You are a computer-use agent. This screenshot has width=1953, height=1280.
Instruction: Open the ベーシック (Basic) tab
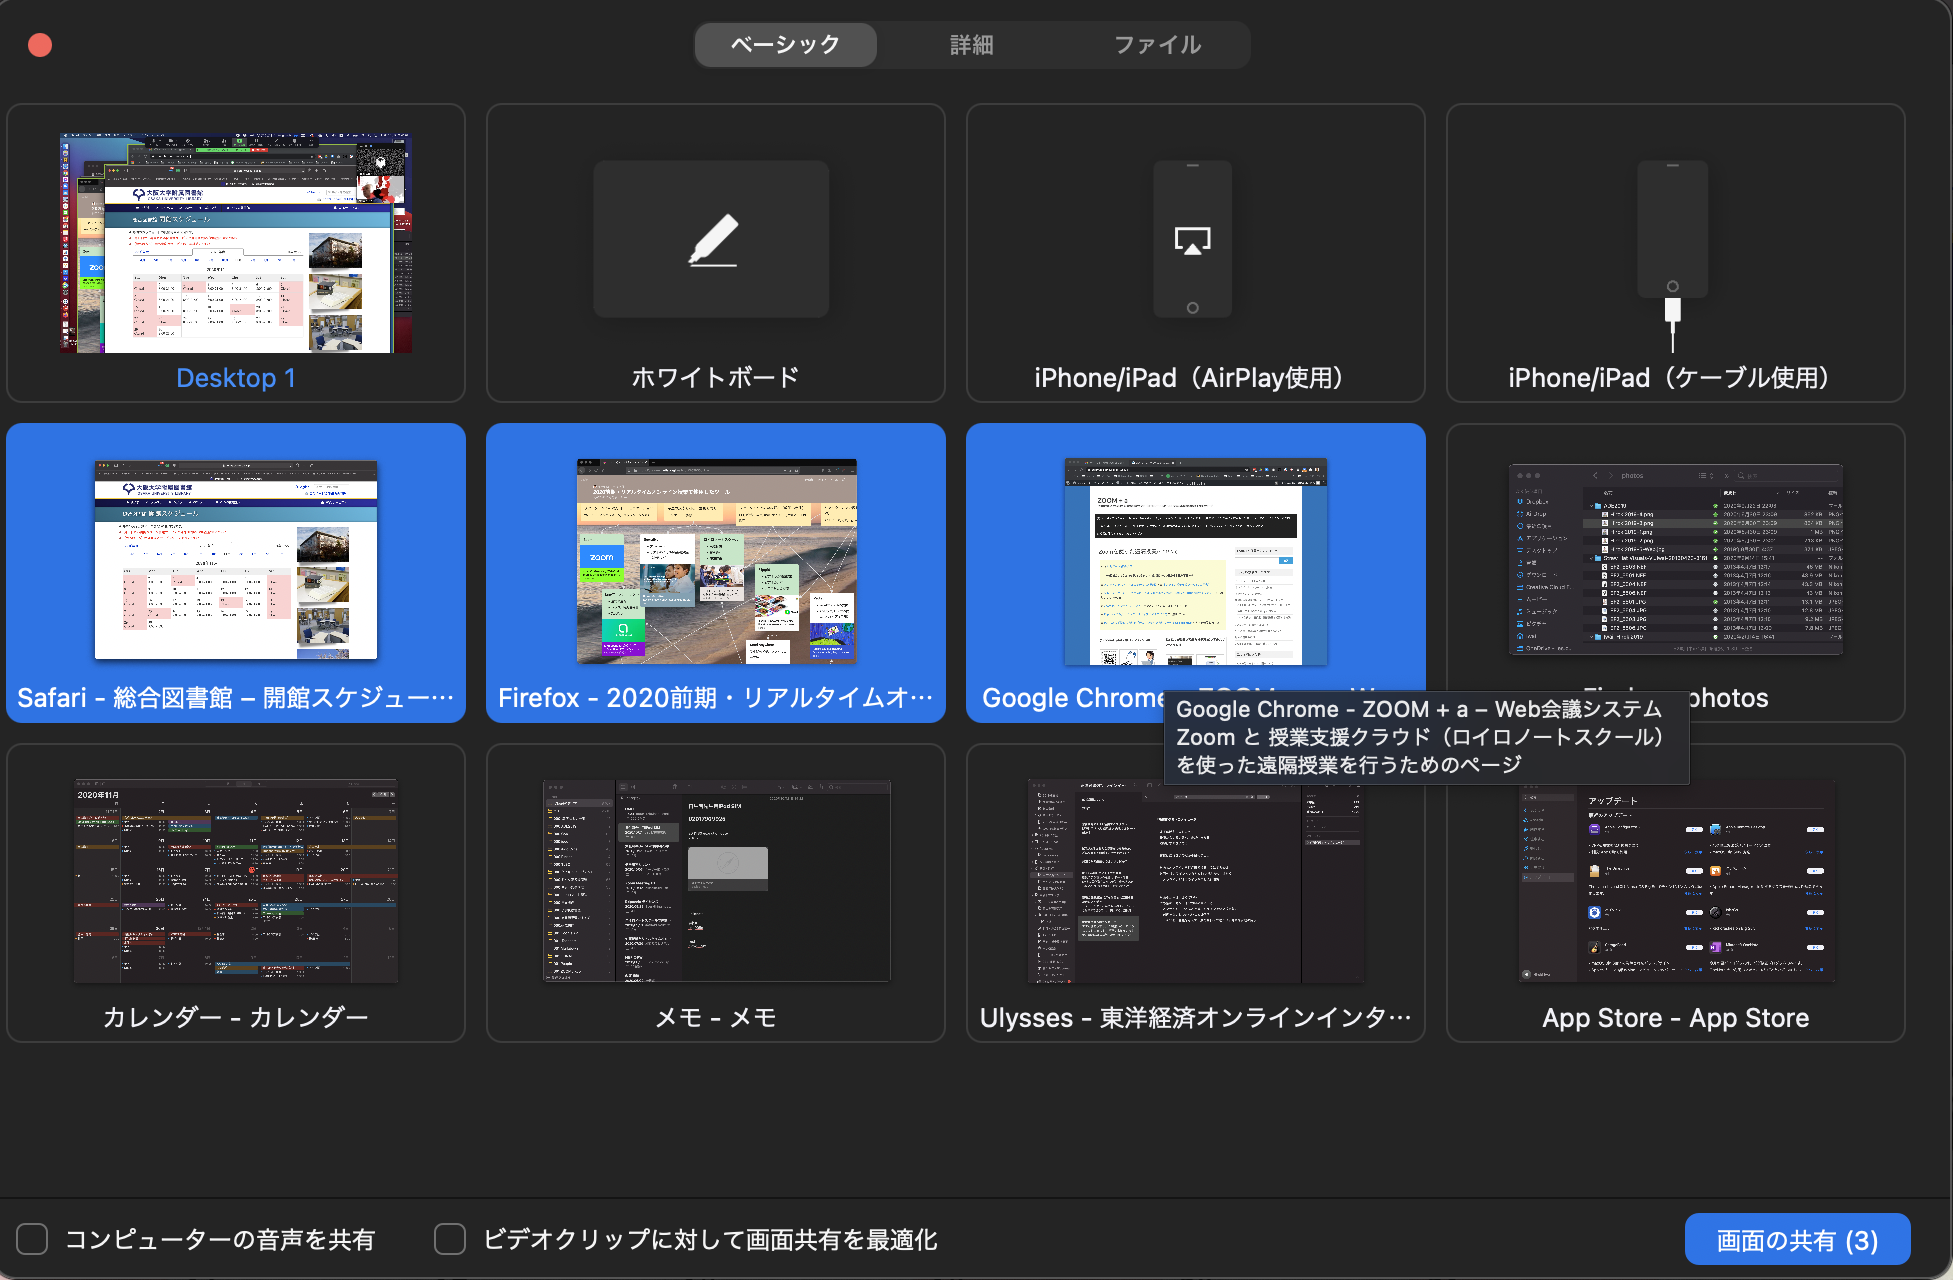point(786,45)
